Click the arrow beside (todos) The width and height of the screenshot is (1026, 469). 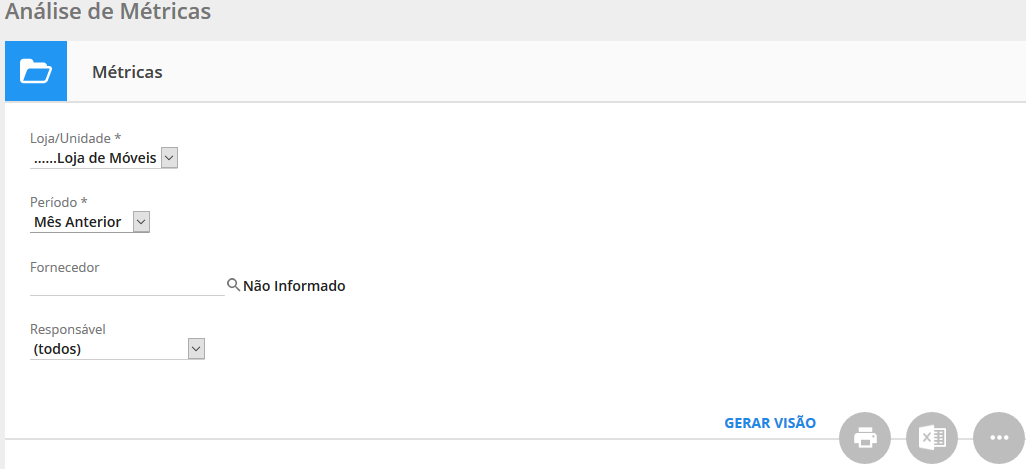tap(196, 349)
